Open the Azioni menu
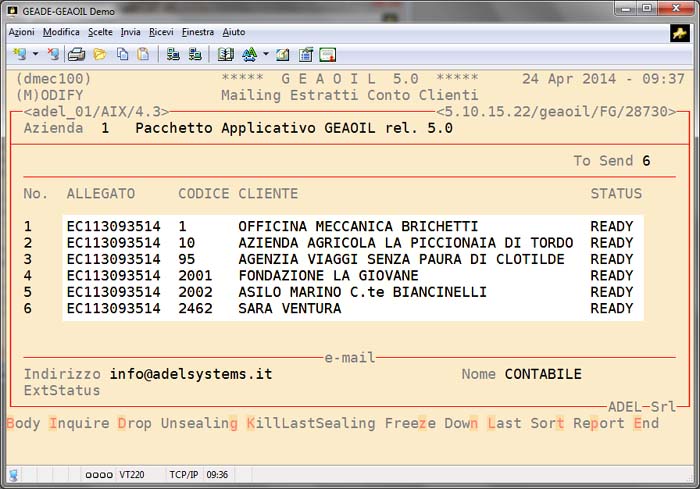The width and height of the screenshot is (700, 489). 21,32
